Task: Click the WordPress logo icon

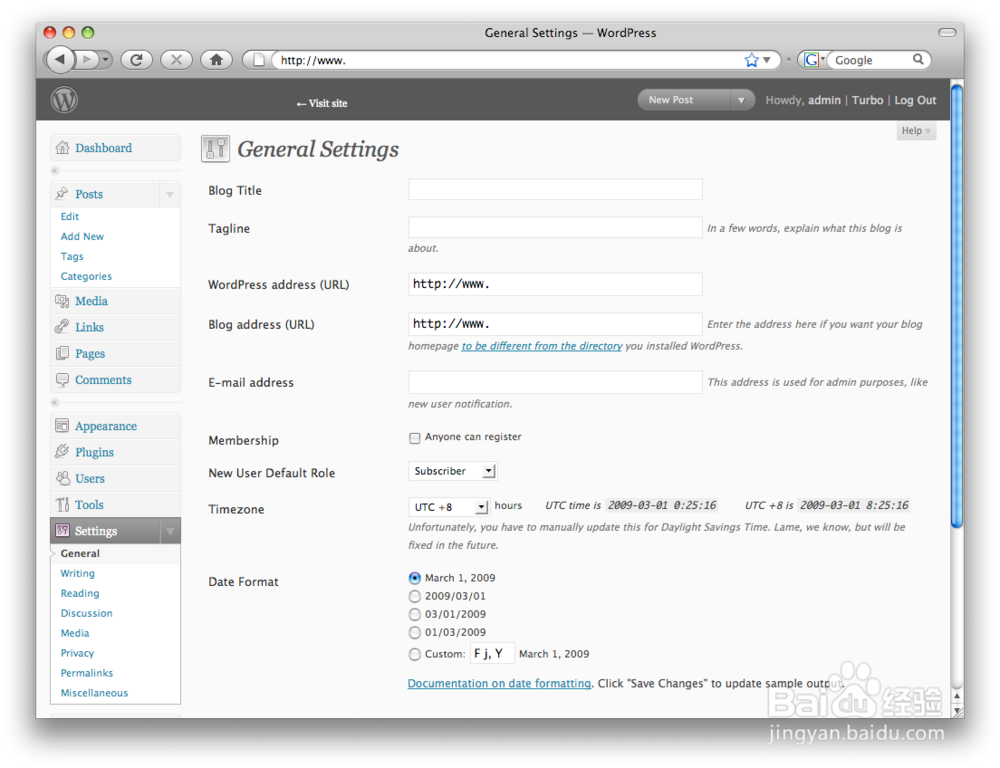Action: 64,100
